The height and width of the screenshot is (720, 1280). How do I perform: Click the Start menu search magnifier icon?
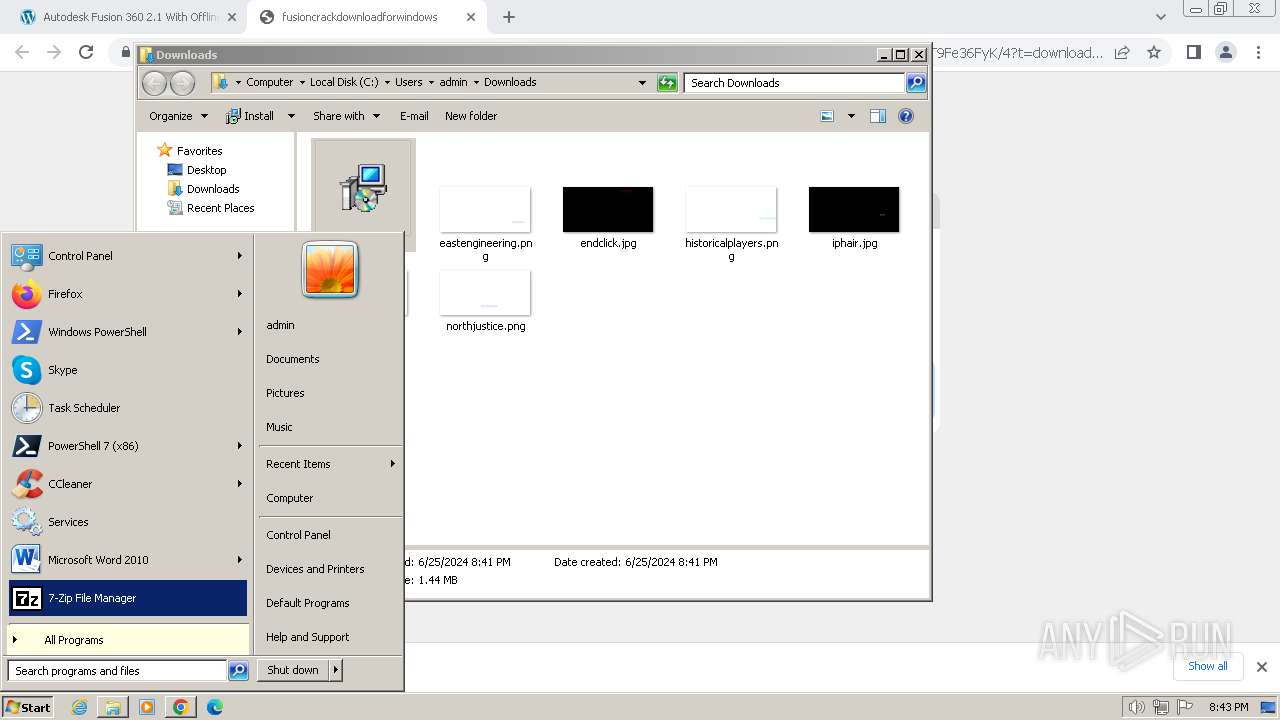click(238, 671)
